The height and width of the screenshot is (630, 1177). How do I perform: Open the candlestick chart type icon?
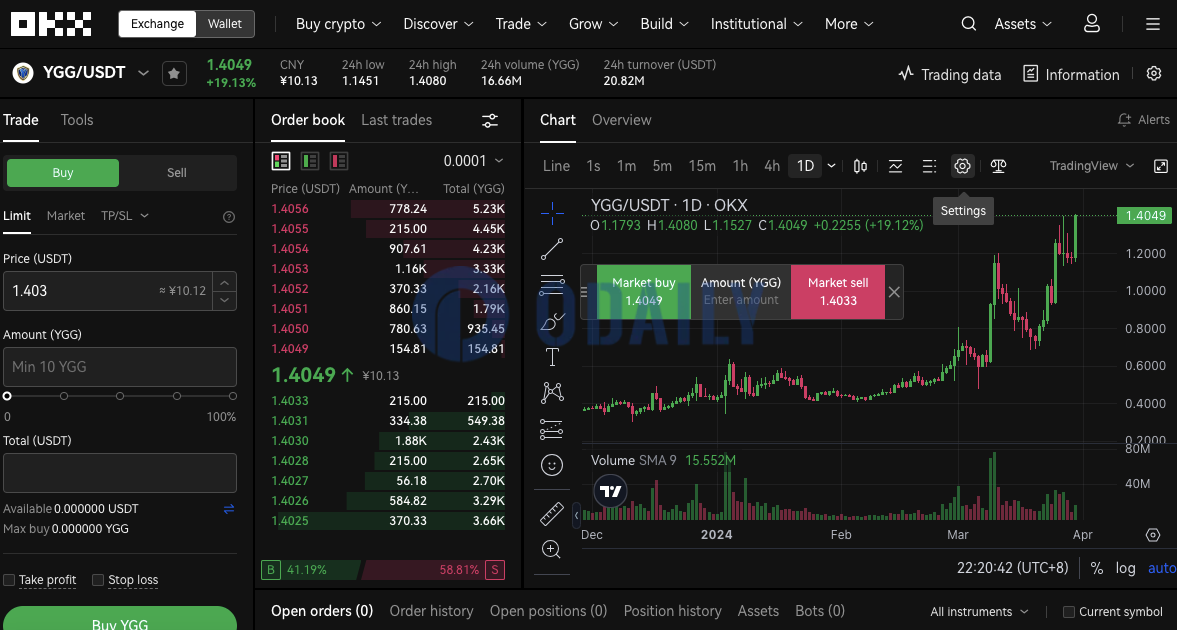tap(860, 166)
